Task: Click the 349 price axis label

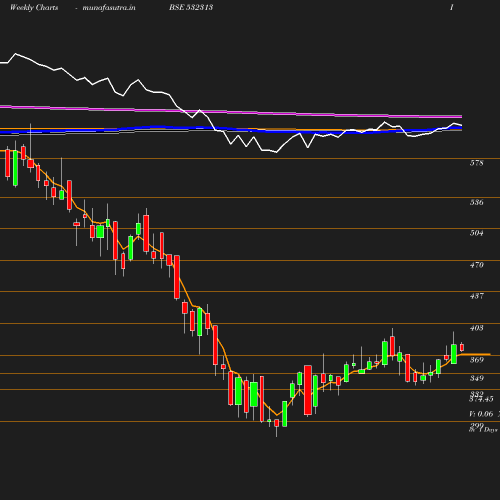Action: [x=476, y=378]
